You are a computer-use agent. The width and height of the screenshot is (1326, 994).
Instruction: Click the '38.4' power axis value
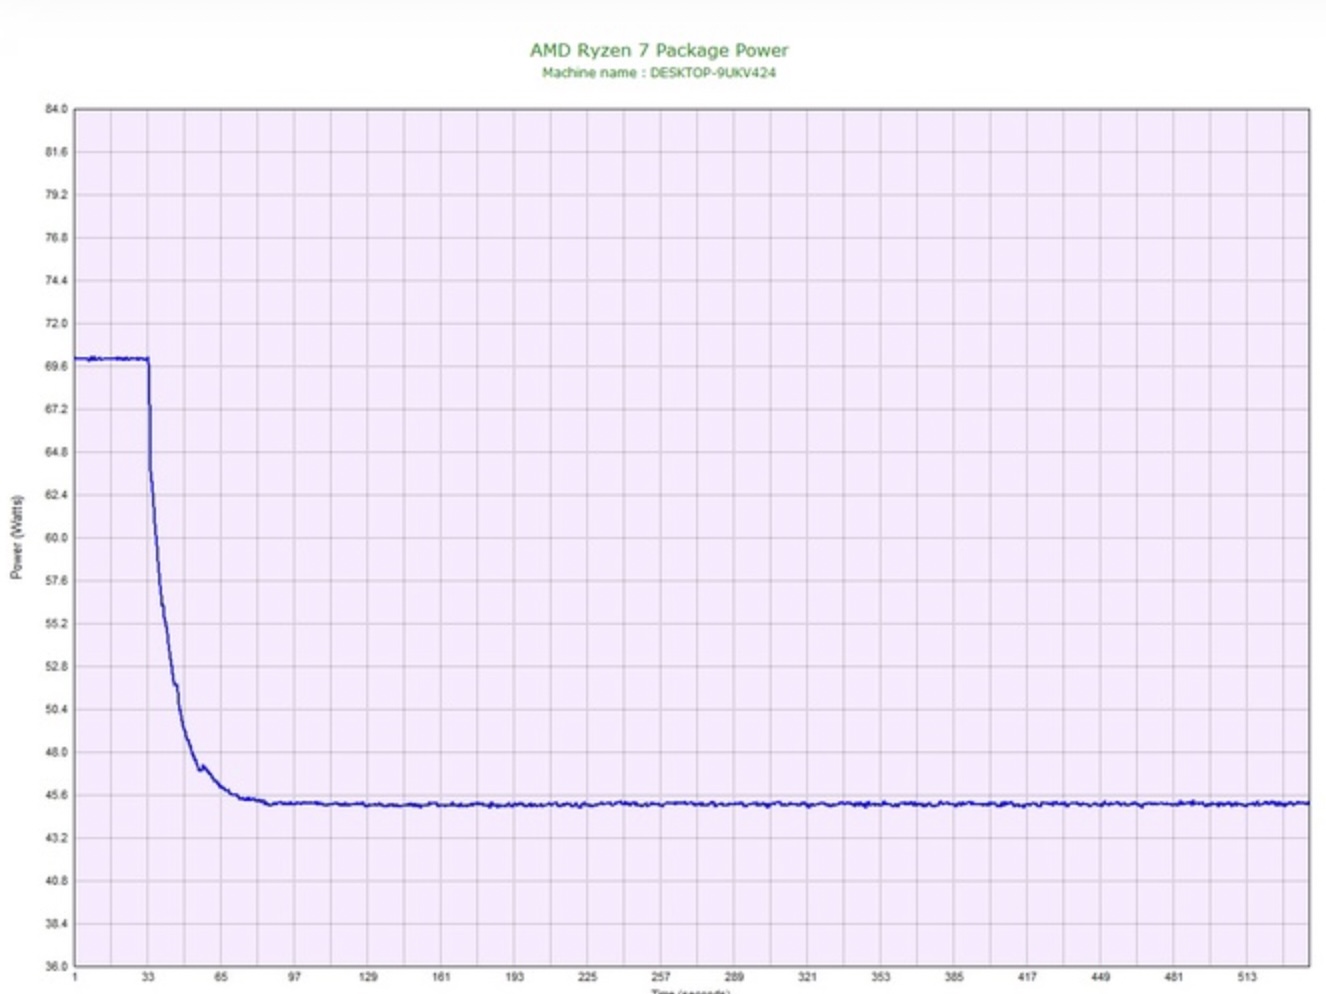(56, 924)
